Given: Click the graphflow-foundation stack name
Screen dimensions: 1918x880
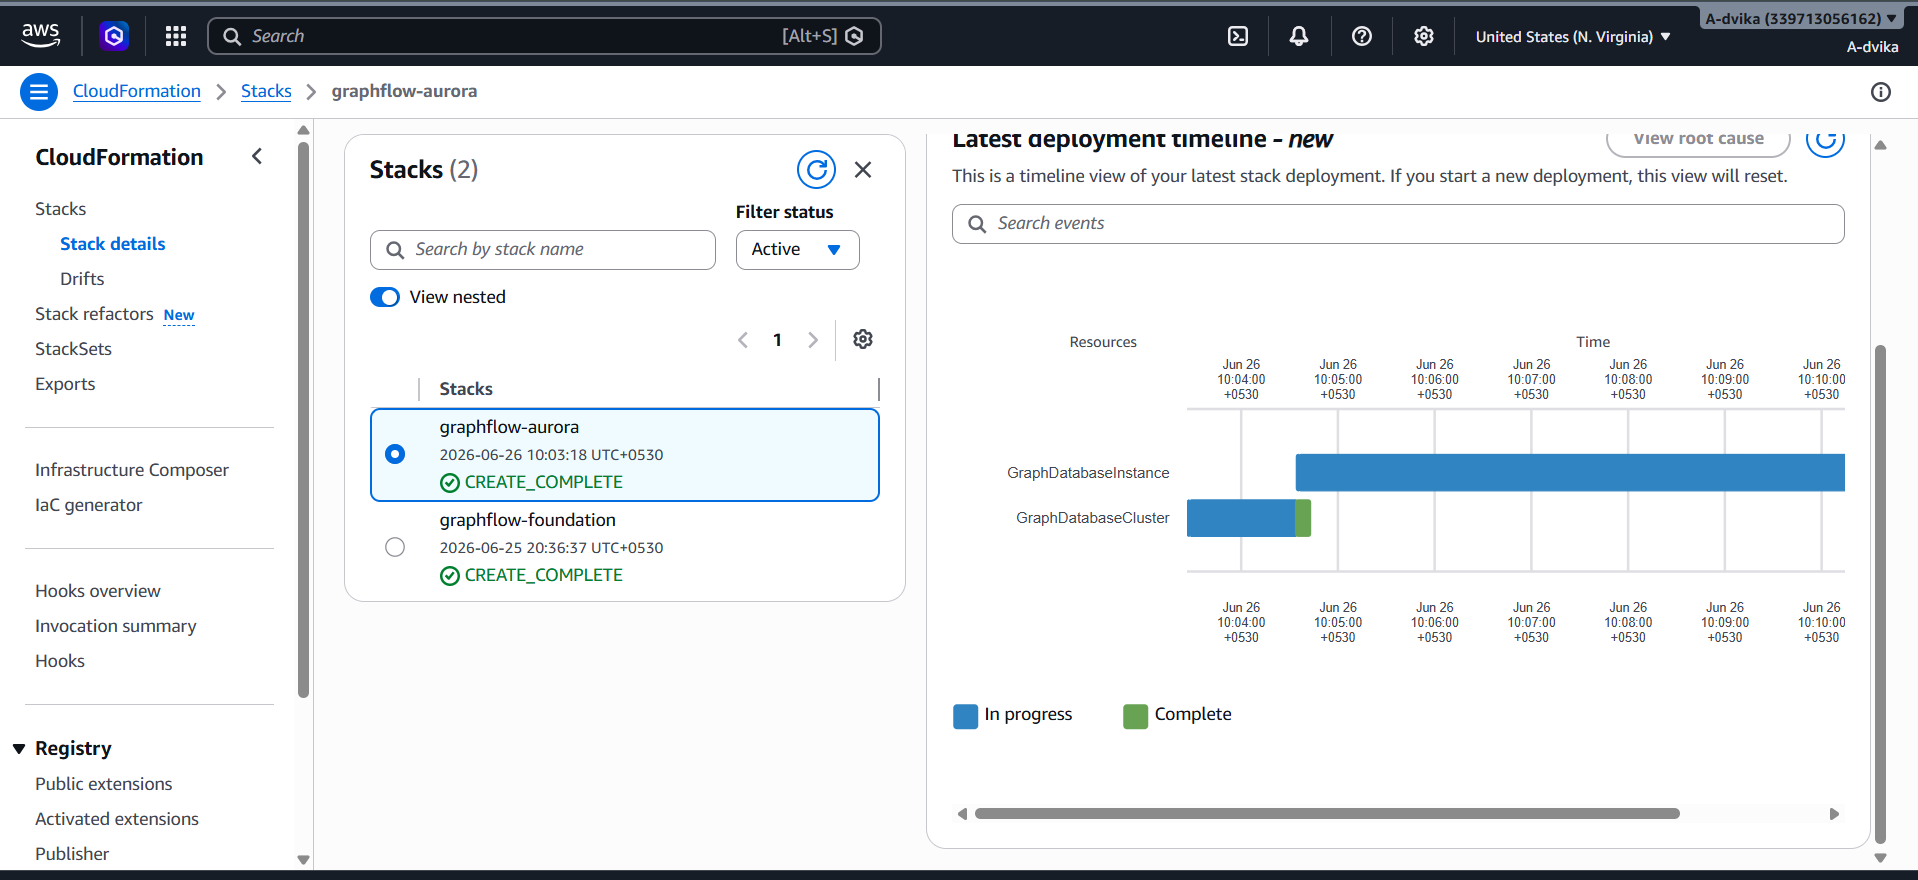Looking at the screenshot, I should point(528,520).
